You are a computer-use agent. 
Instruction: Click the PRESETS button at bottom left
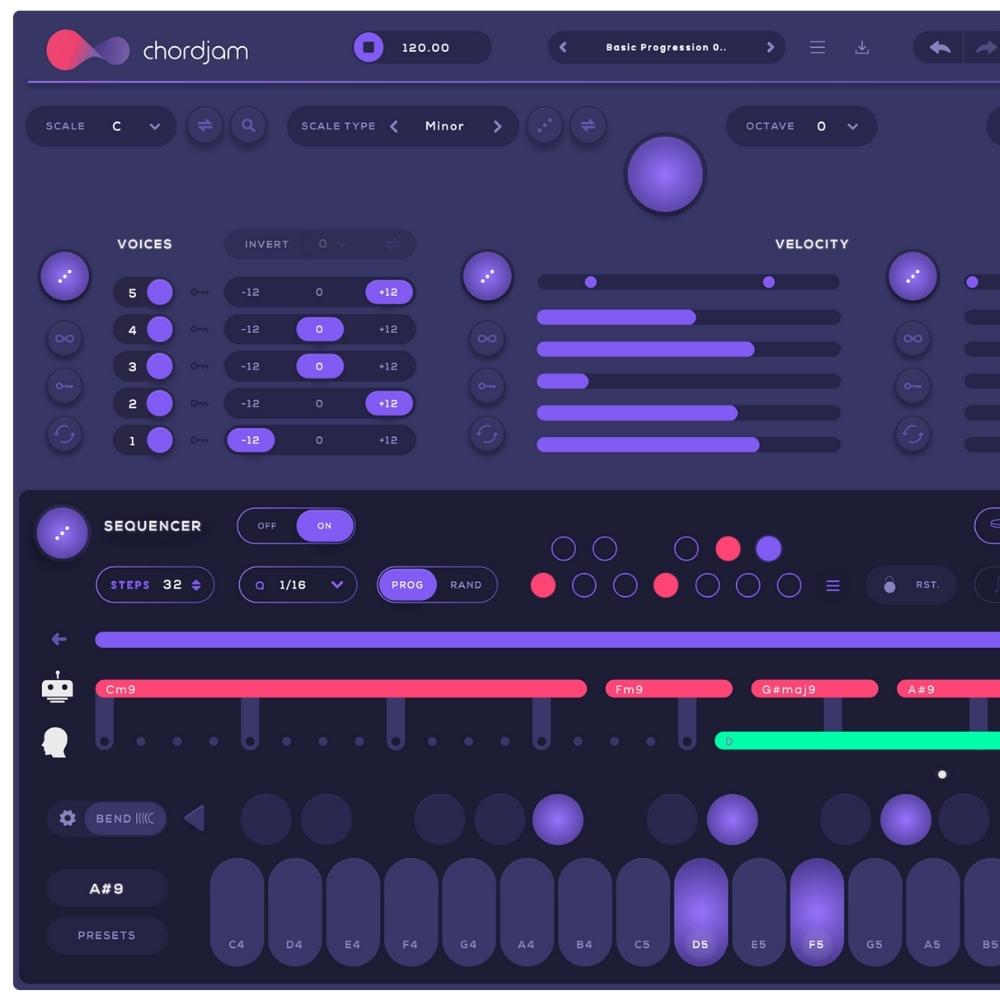(x=106, y=936)
